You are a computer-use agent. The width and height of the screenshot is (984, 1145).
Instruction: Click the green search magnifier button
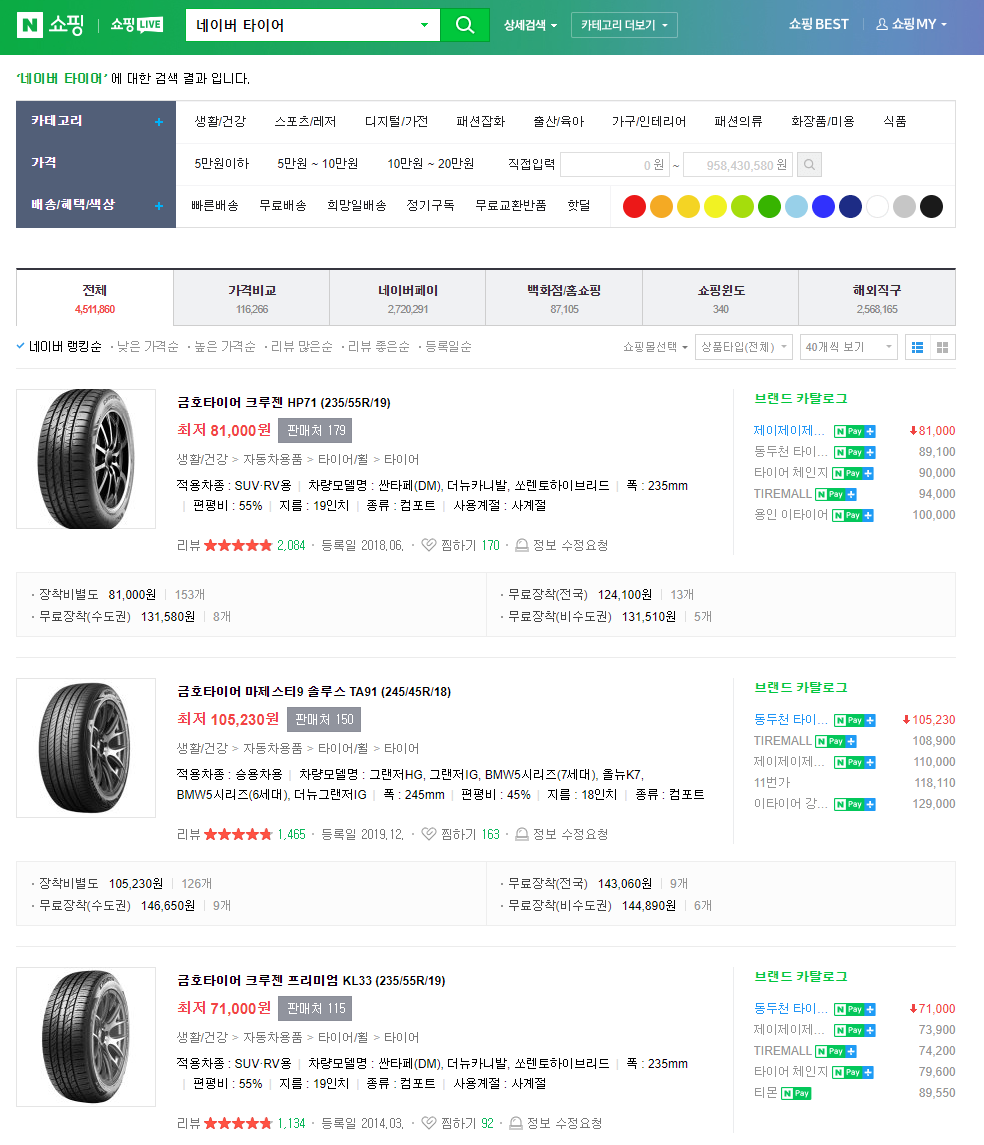click(x=464, y=25)
